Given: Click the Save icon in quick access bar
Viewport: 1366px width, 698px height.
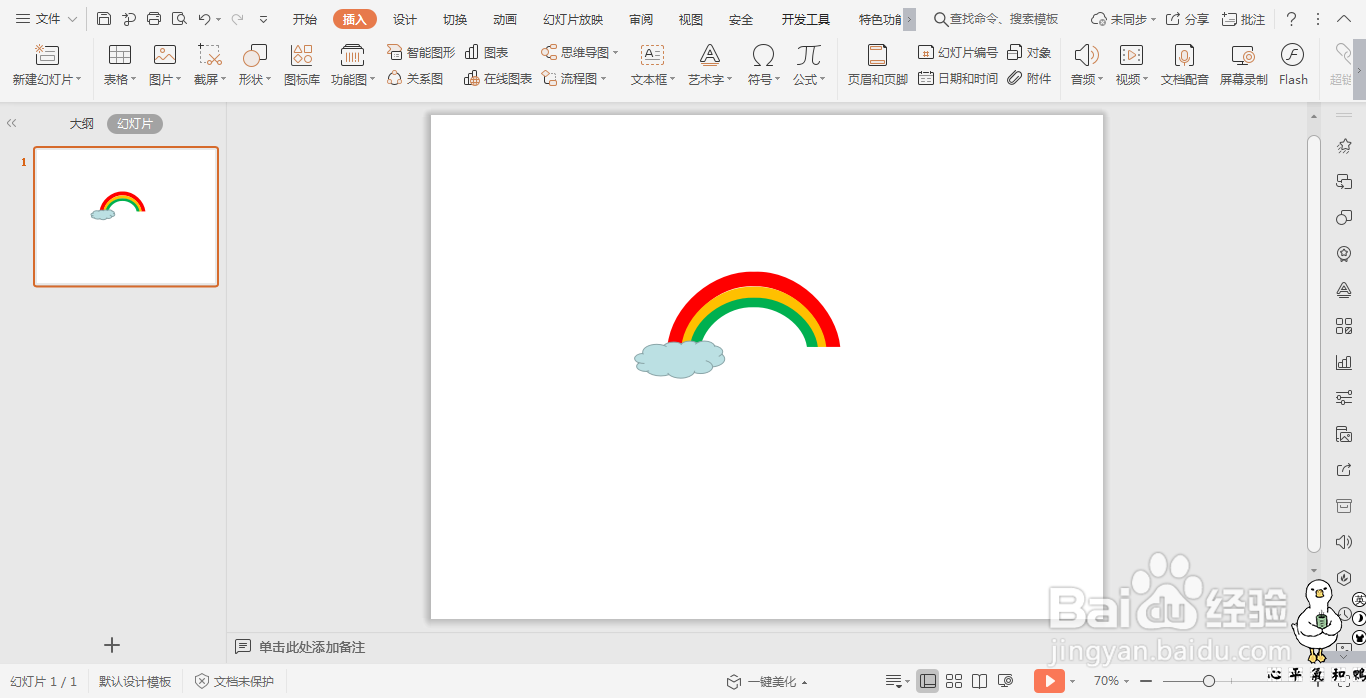Looking at the screenshot, I should pos(104,19).
